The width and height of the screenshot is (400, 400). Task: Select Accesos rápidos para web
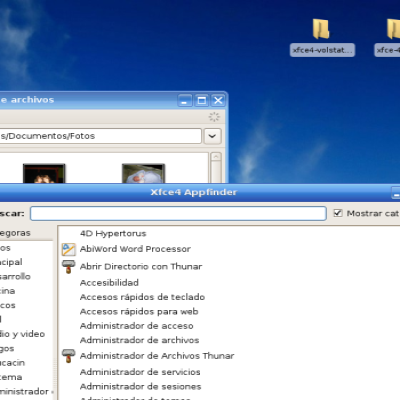pos(139,312)
